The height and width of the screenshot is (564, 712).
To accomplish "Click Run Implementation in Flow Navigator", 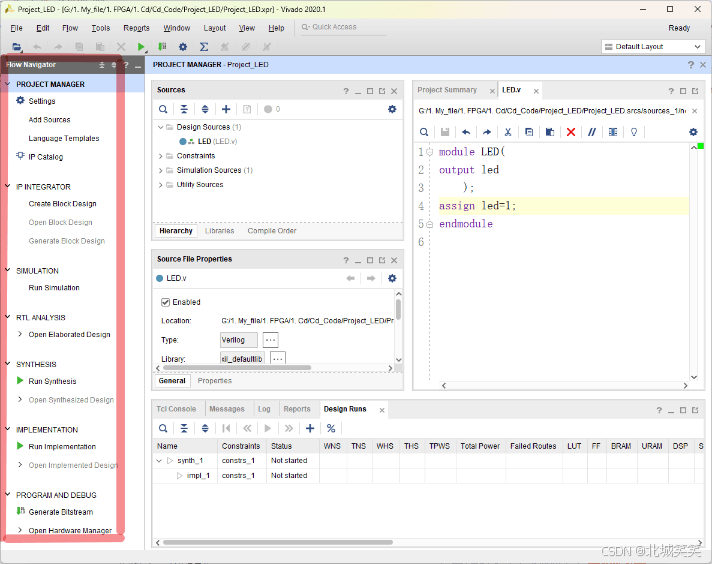I will point(62,446).
